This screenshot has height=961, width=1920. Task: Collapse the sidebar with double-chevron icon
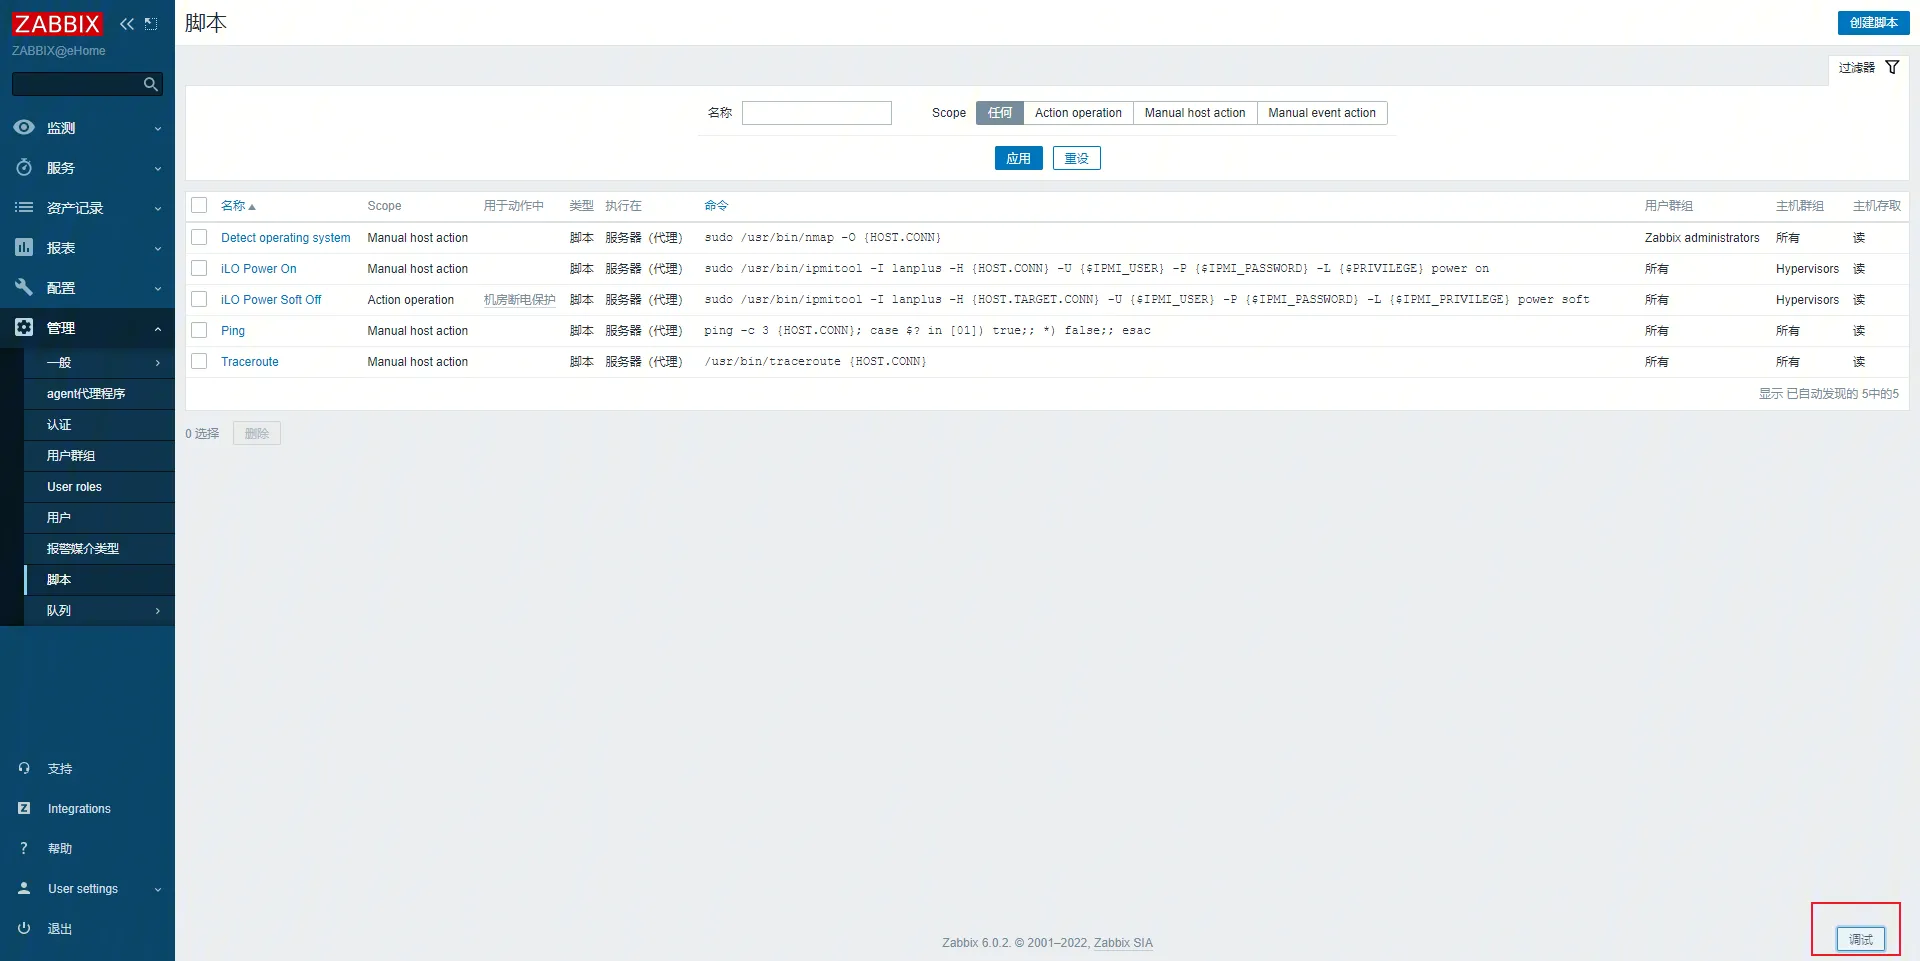click(127, 24)
